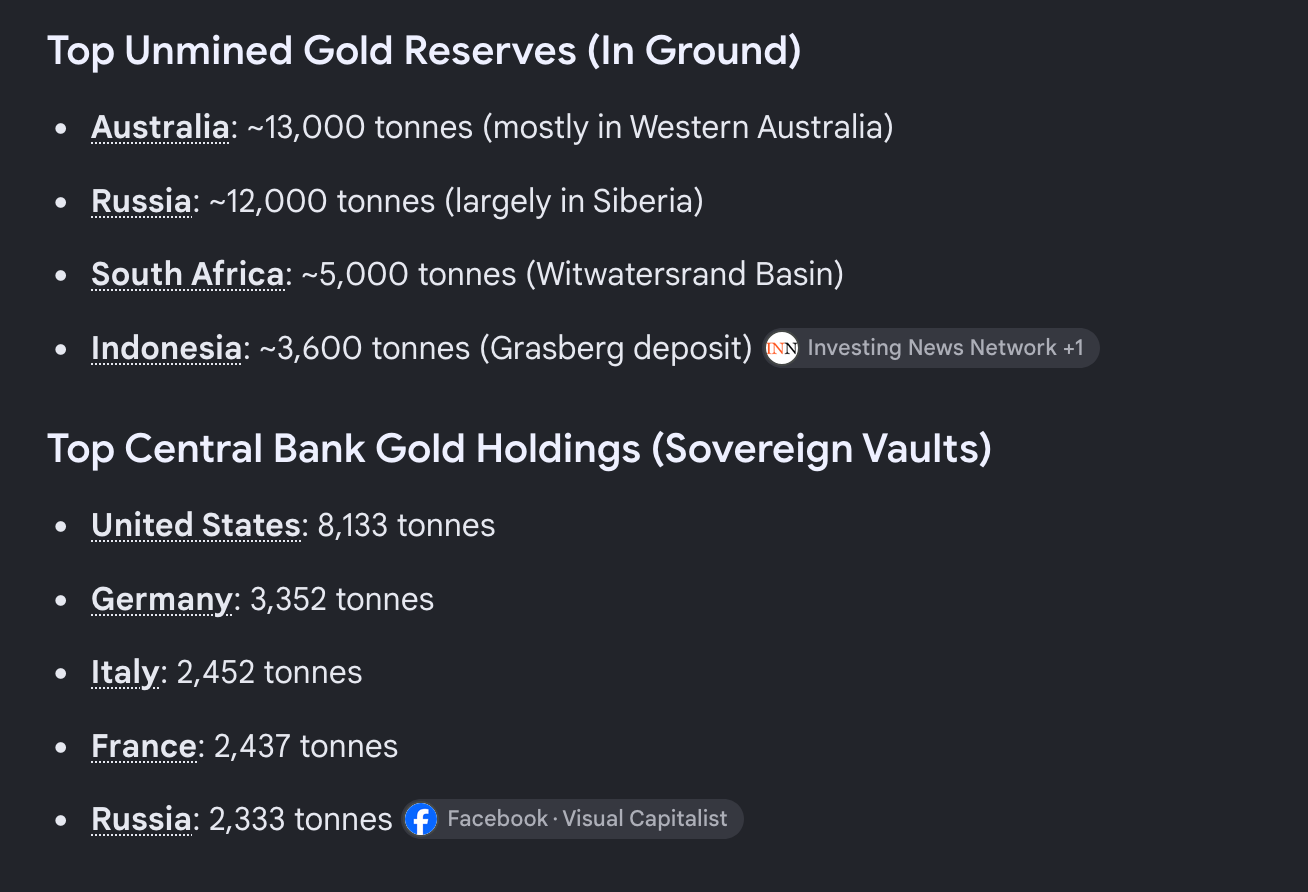Click the Russia link with 2,333 tonnes
The width and height of the screenshot is (1308, 892).
(141, 819)
